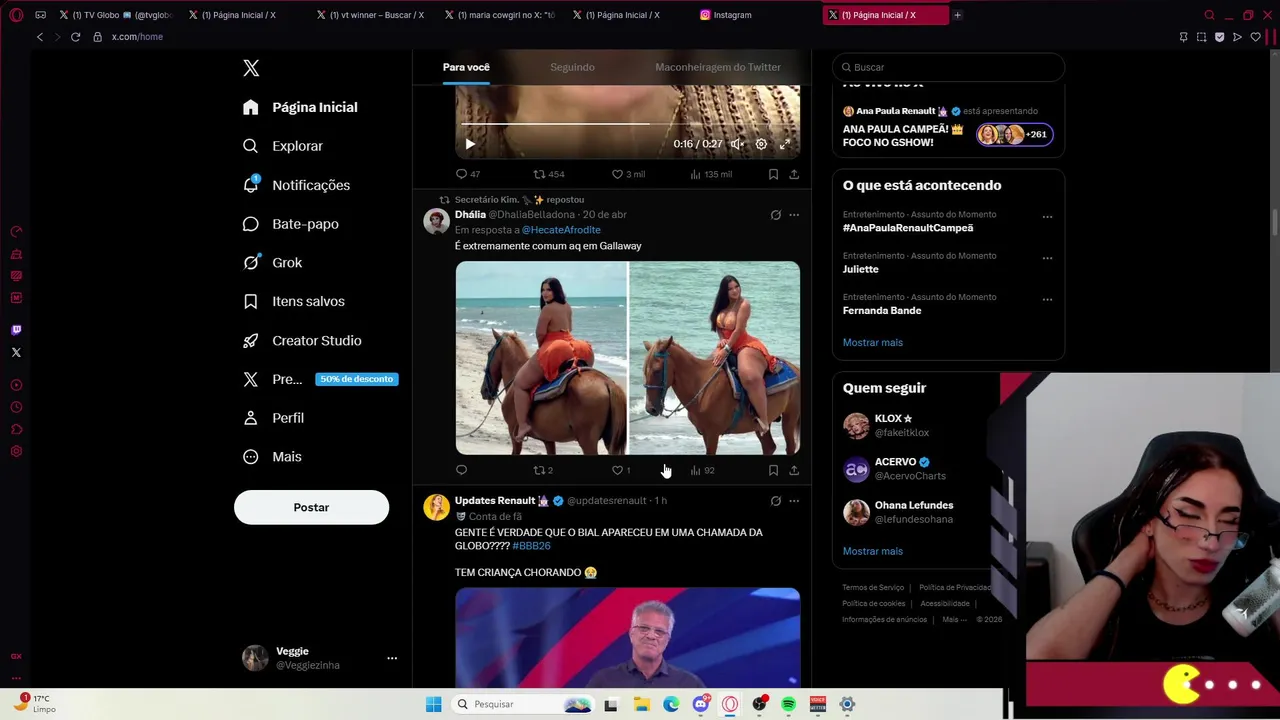Open the video settings gear
Screen dimensions: 1280x720
click(x=761, y=144)
